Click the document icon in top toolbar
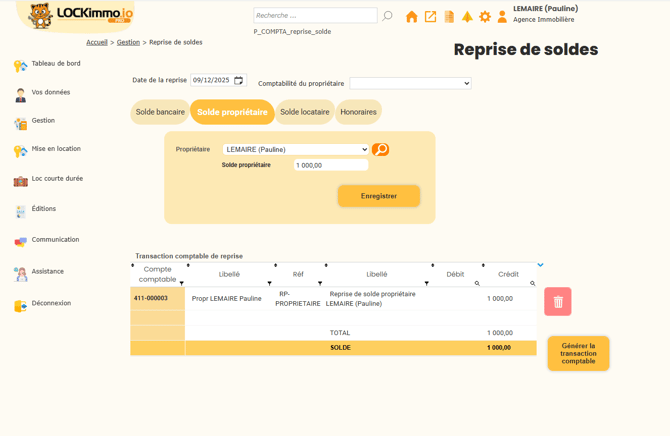The width and height of the screenshot is (670, 436). 449,17
